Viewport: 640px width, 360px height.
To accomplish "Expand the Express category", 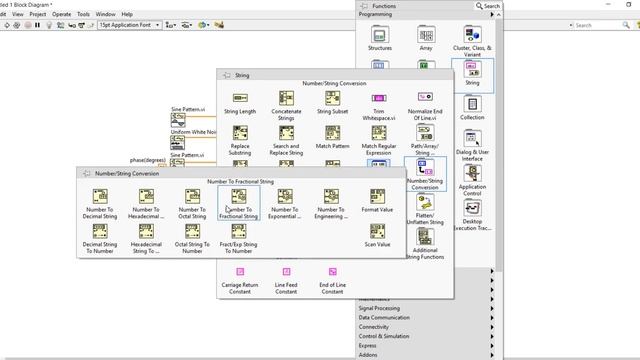I will [492, 346].
